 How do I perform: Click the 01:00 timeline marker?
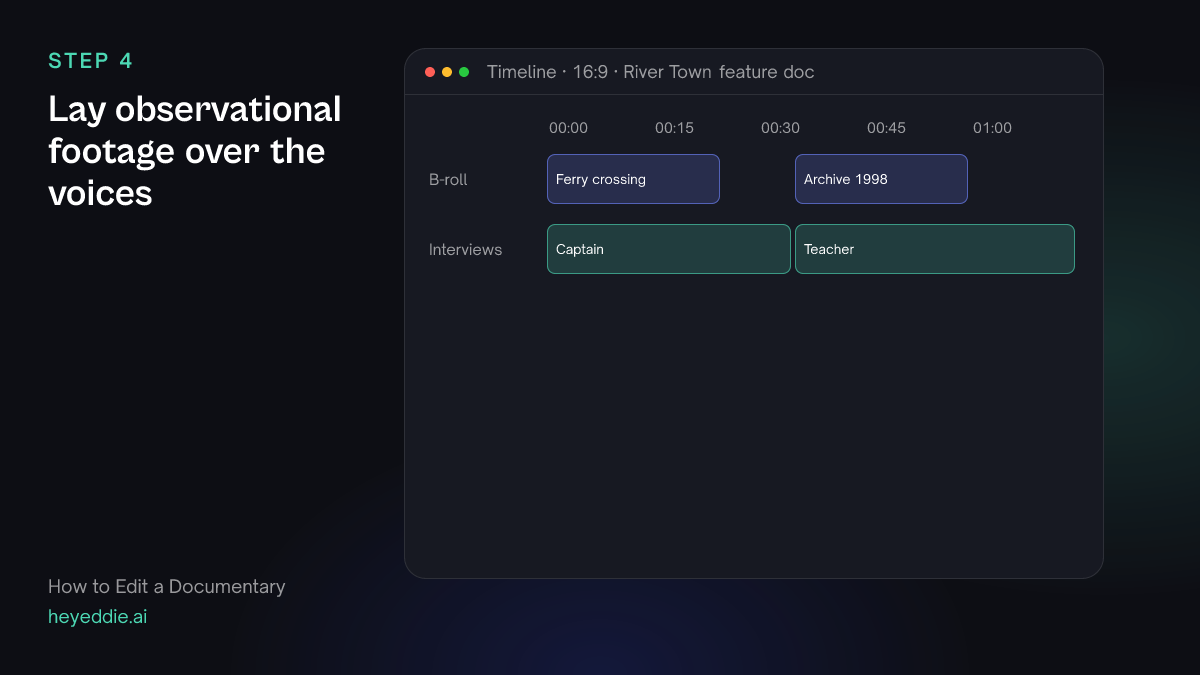992,128
